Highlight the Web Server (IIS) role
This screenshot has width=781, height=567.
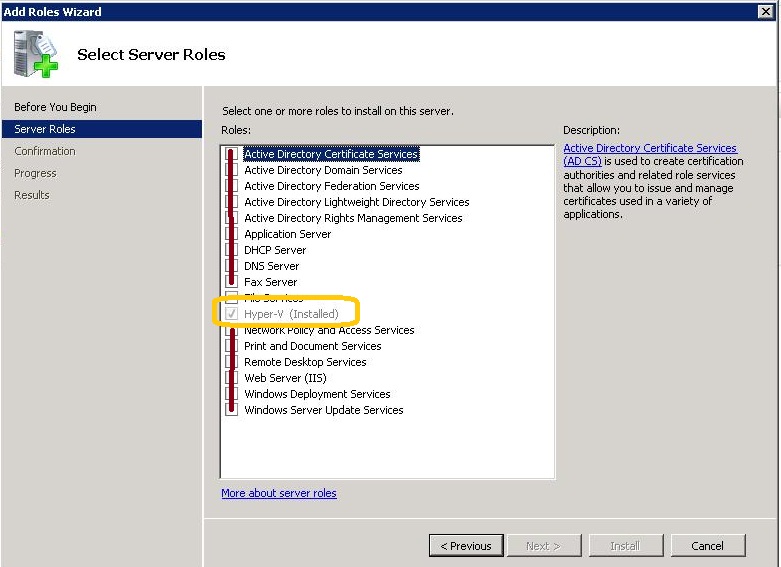285,378
